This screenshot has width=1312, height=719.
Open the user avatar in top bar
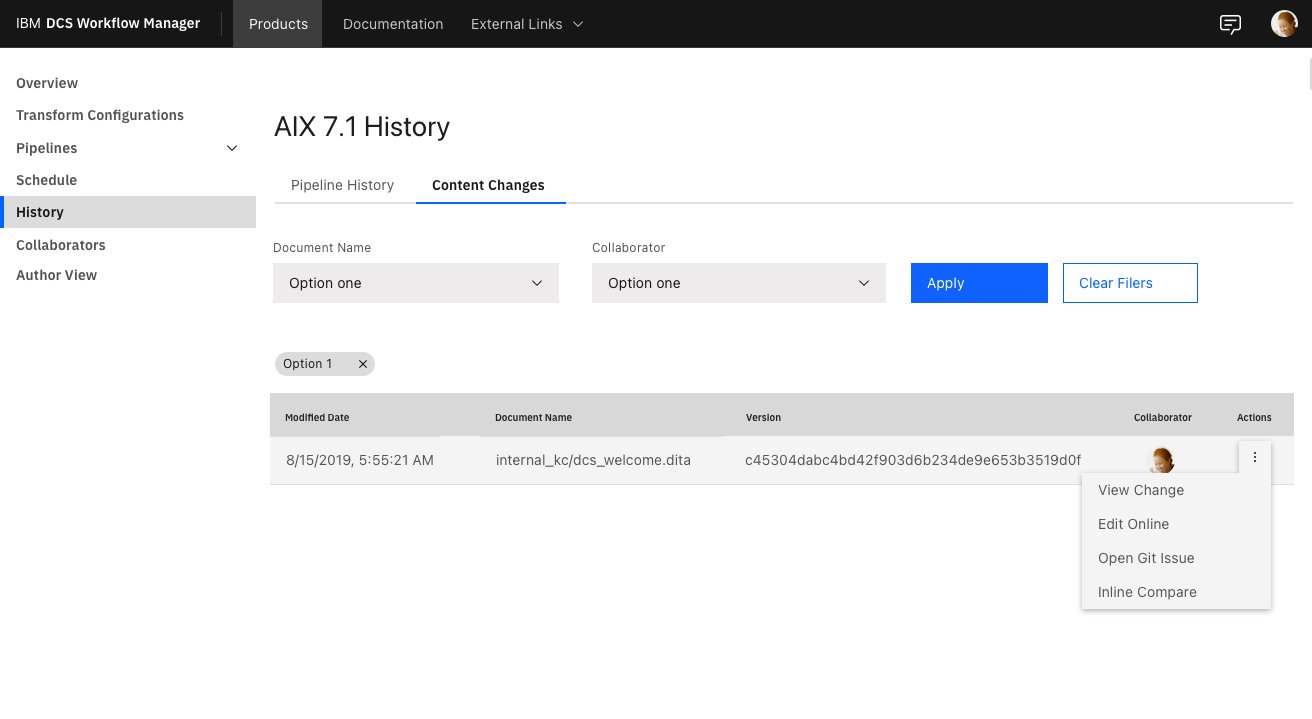click(x=1284, y=24)
